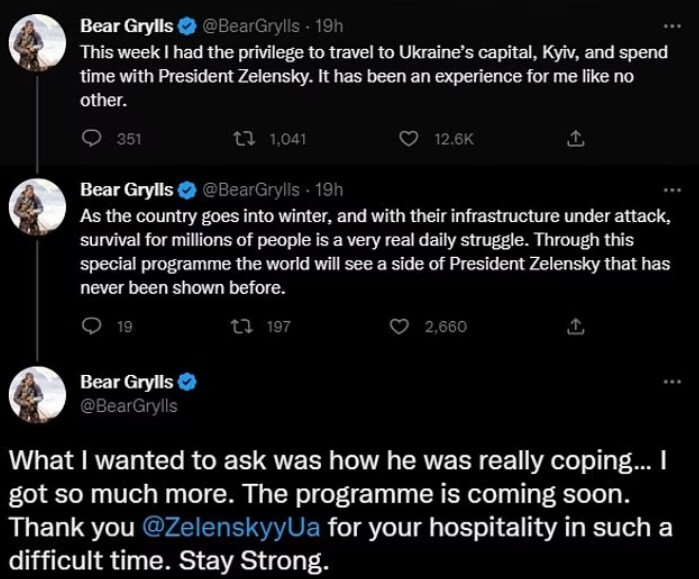Open Bear Grylls profile from first tweet name
This screenshot has width=699, height=579.
(x=127, y=26)
